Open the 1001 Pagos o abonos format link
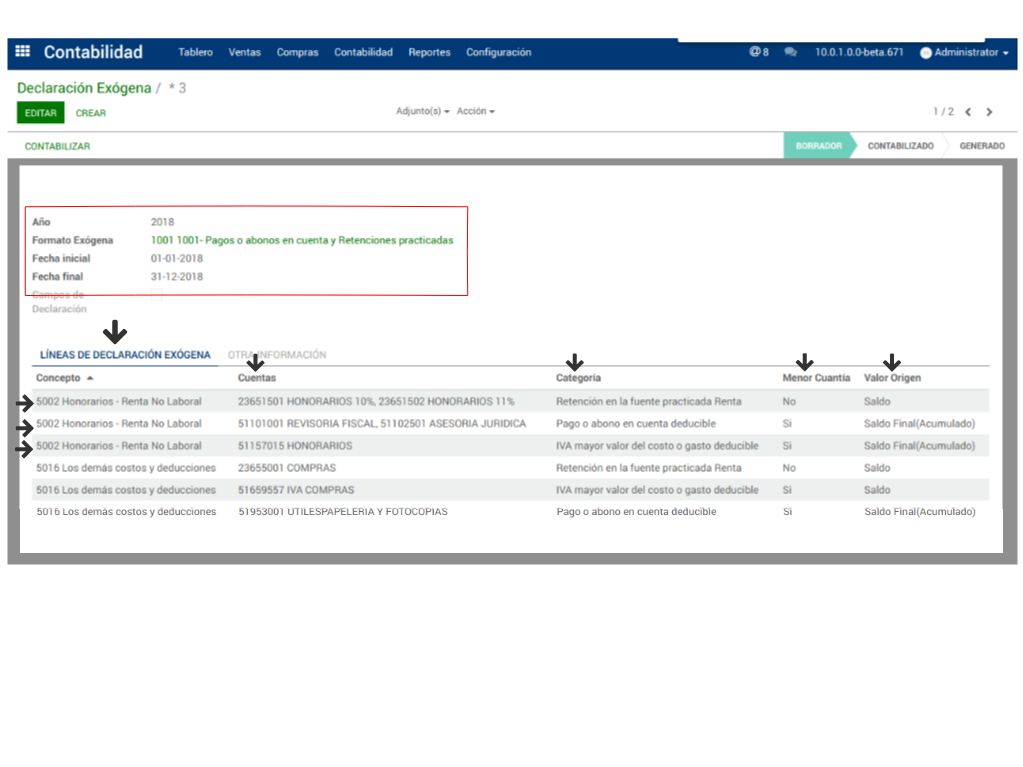This screenshot has height=767, width=1023. click(301, 240)
